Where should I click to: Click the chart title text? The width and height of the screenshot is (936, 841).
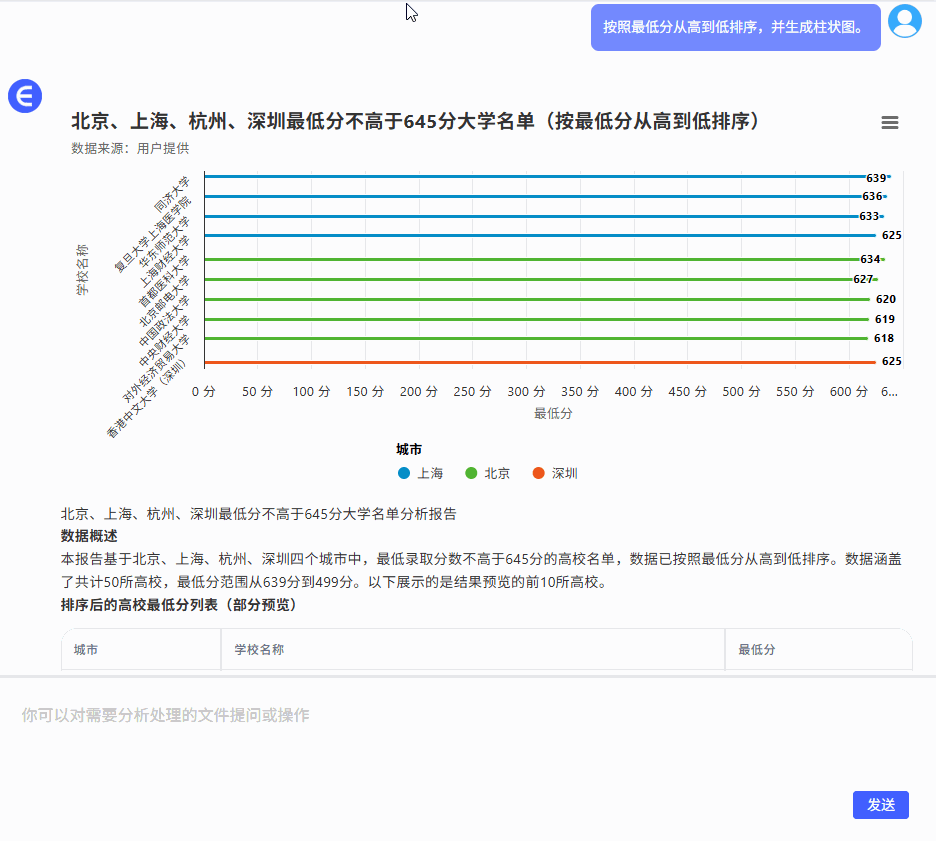tap(415, 121)
